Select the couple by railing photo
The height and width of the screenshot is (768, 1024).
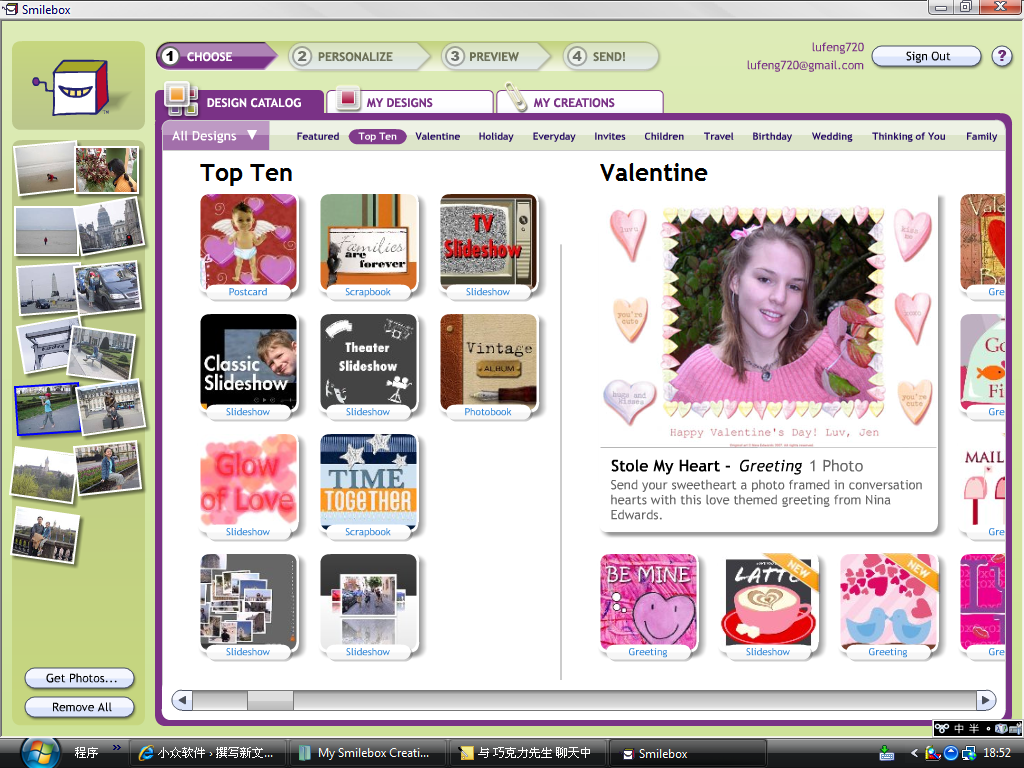point(46,537)
